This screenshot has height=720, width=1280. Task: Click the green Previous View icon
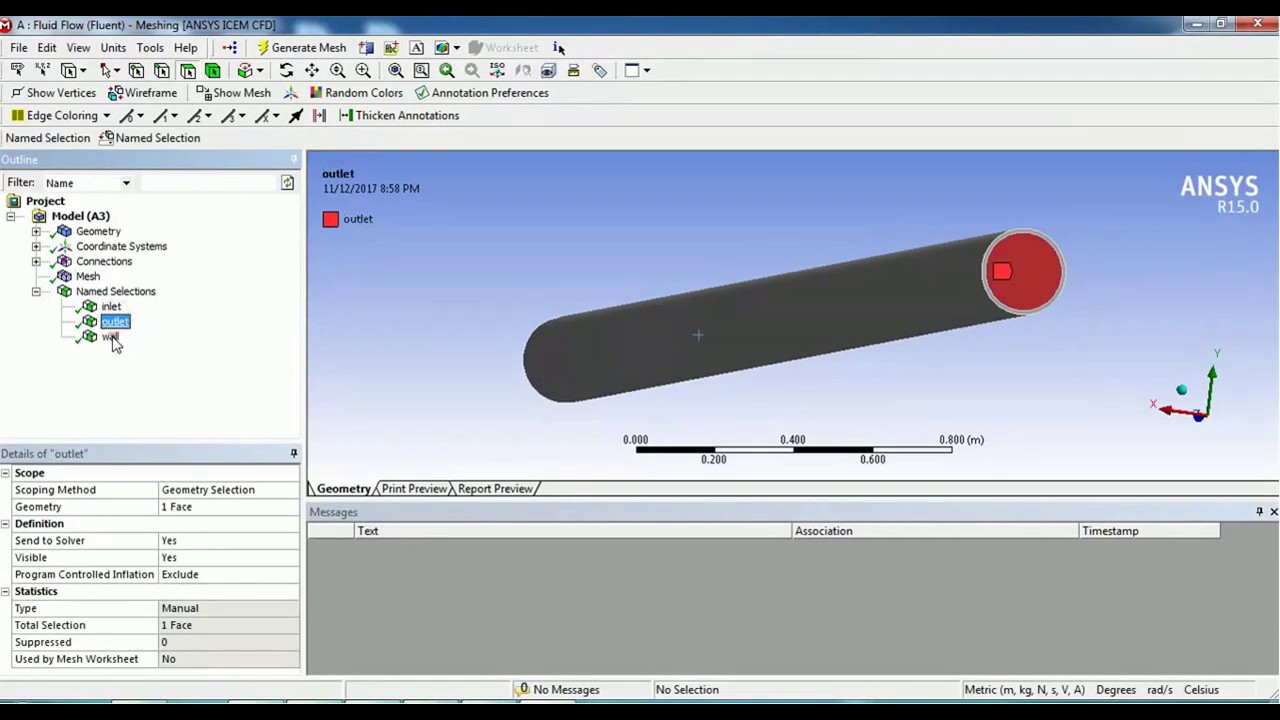point(446,70)
